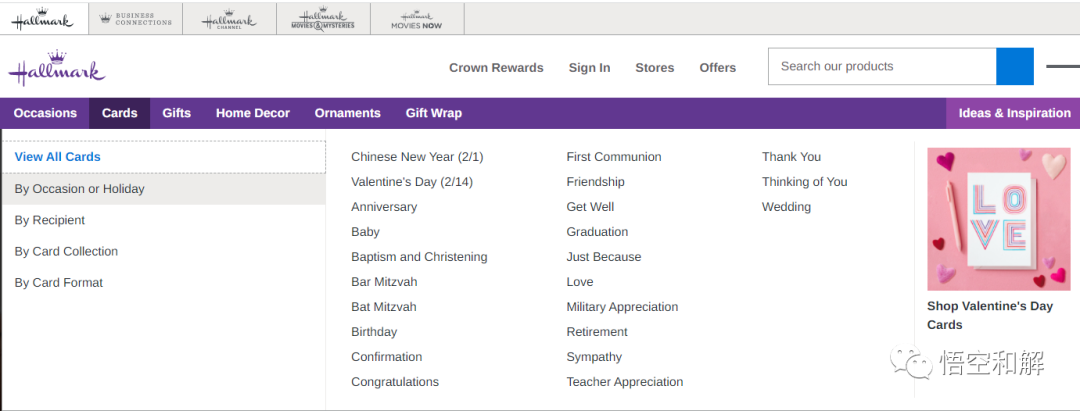The image size is (1080, 411).
Task: Click the Hallmark main logo
Action: pos(57,68)
